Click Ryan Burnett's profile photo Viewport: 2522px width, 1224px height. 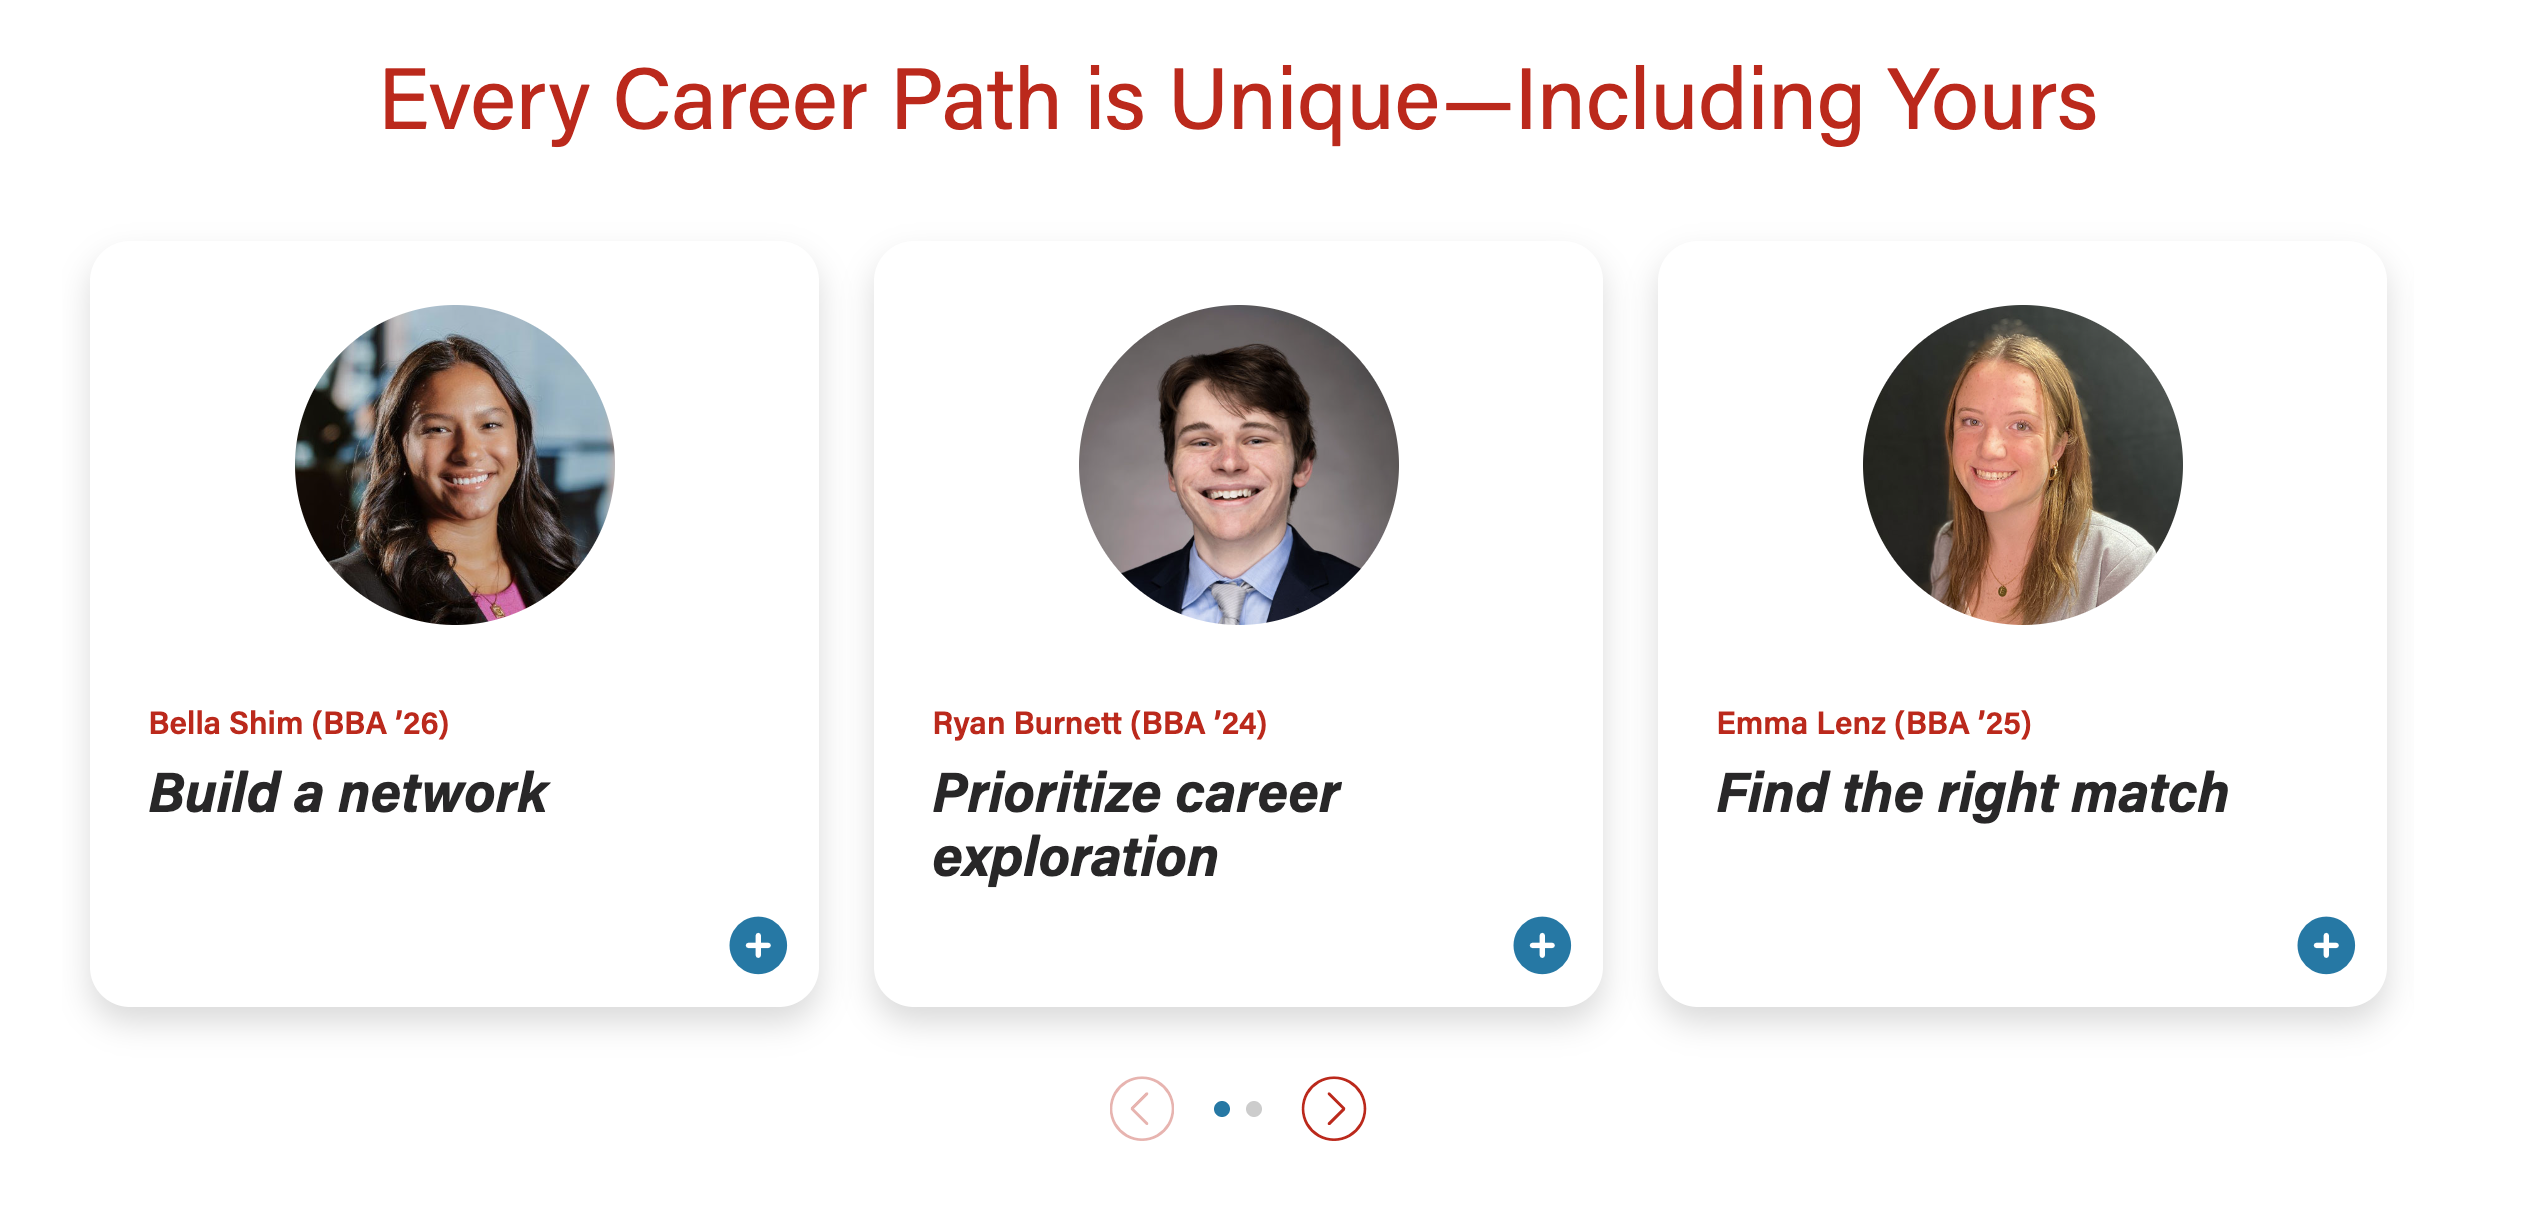point(1239,465)
